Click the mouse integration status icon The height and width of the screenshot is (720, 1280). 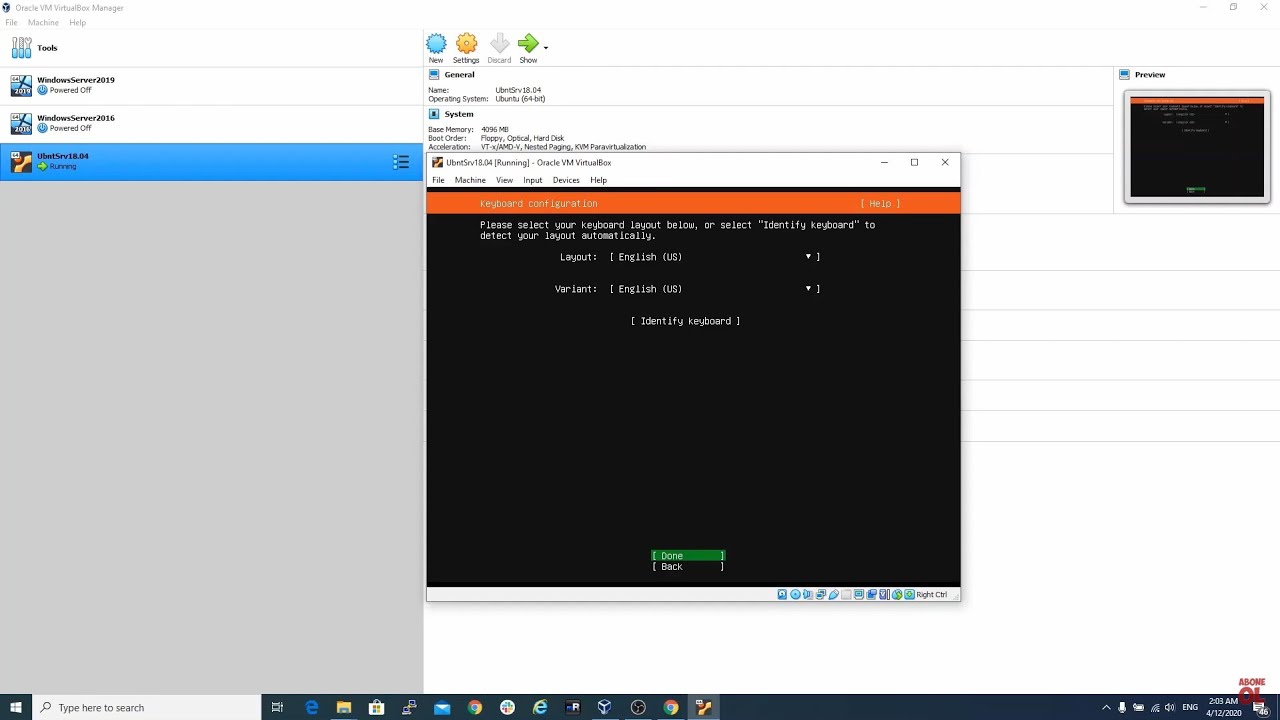point(897,594)
